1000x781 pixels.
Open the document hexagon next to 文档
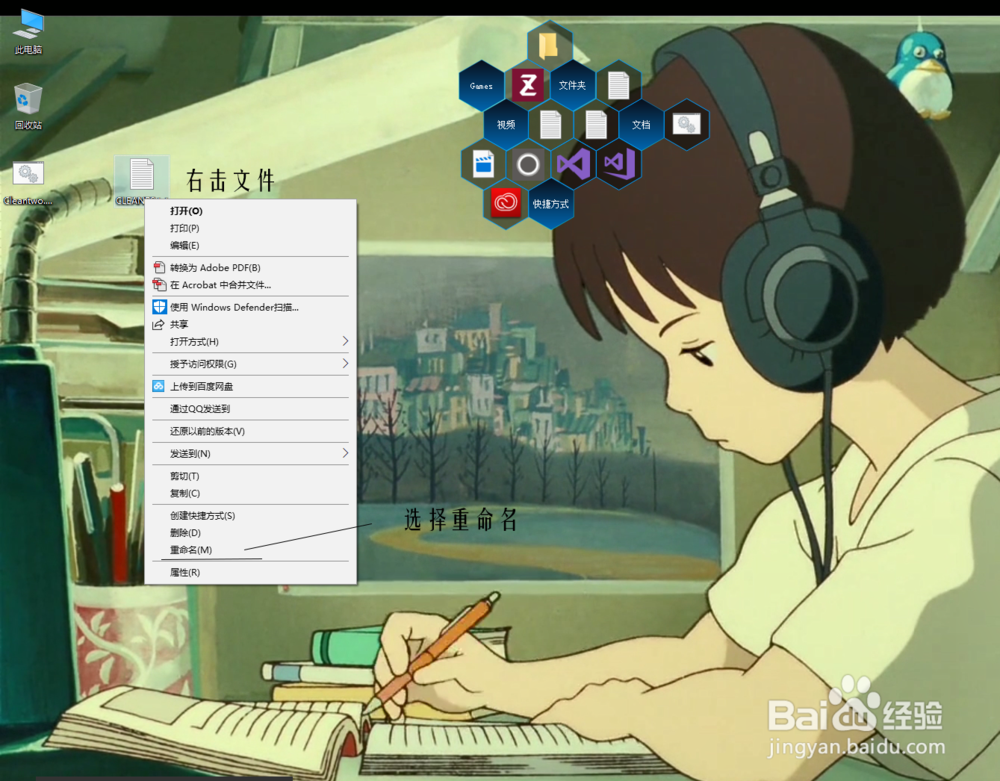(x=596, y=125)
